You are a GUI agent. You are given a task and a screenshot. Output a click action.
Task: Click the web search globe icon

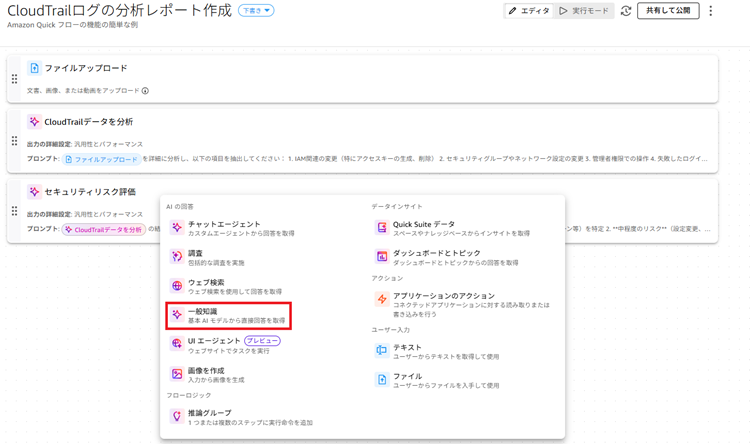pyautogui.click(x=177, y=286)
